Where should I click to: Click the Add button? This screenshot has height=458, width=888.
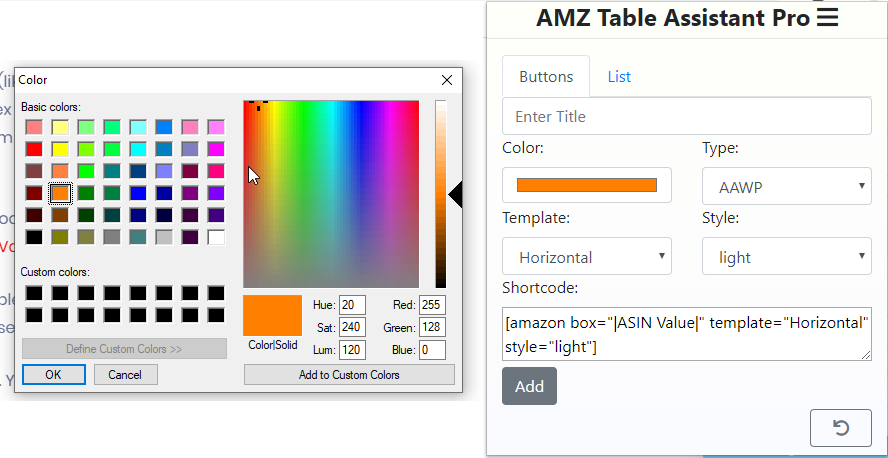(x=529, y=386)
